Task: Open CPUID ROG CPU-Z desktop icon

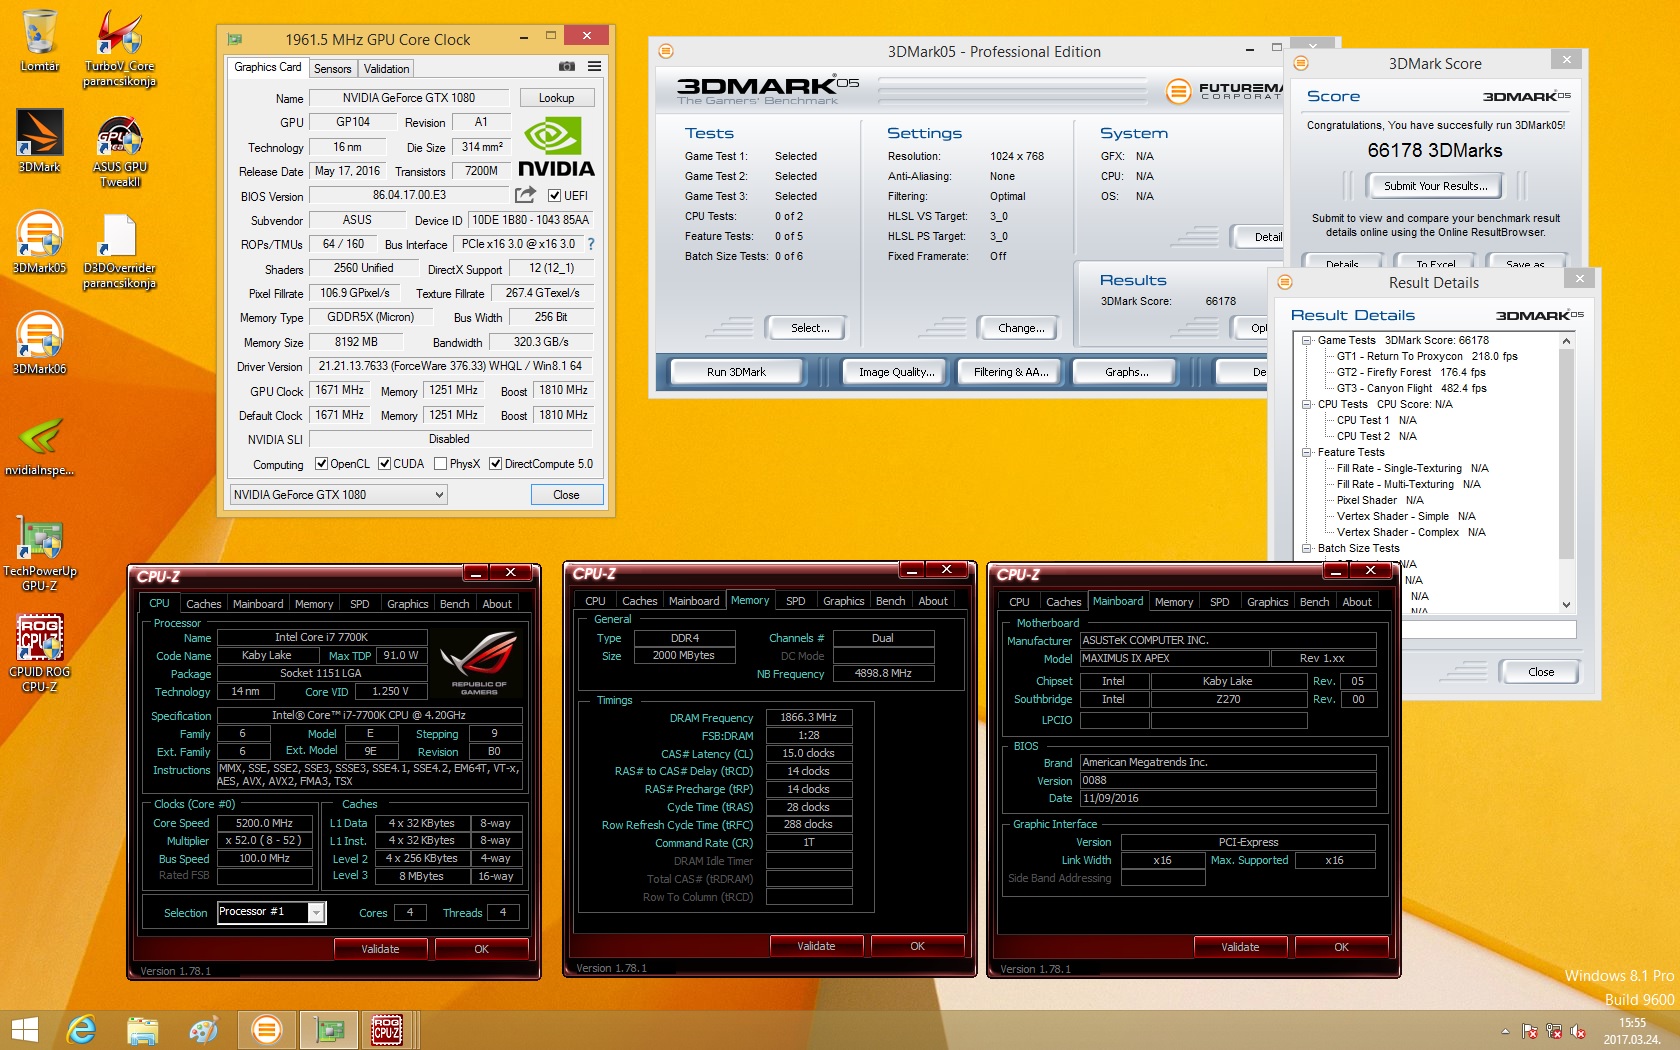Action: (x=40, y=653)
